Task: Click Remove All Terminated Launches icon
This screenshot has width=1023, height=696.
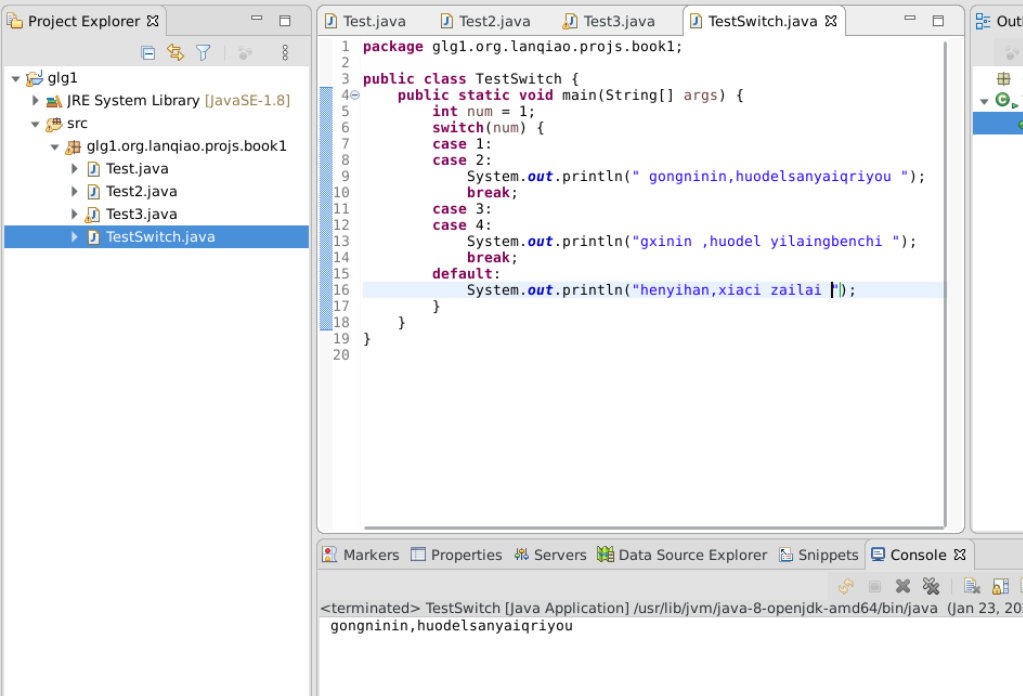Action: click(931, 586)
